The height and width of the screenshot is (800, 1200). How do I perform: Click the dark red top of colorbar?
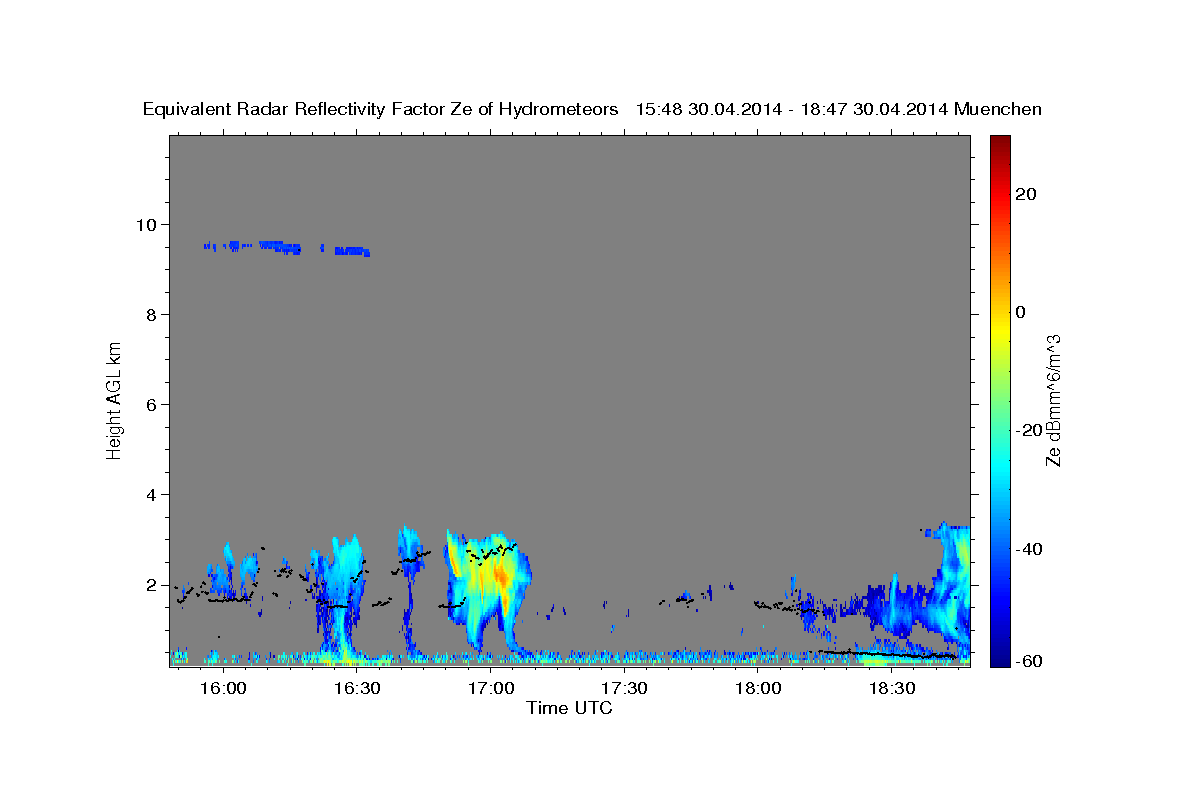pos(999,143)
